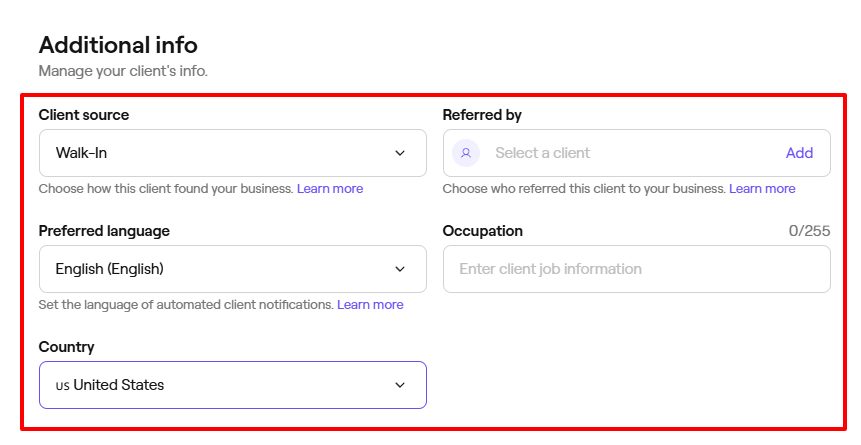Select the Walk-In client source value
The width and height of the screenshot is (861, 445).
pos(81,153)
